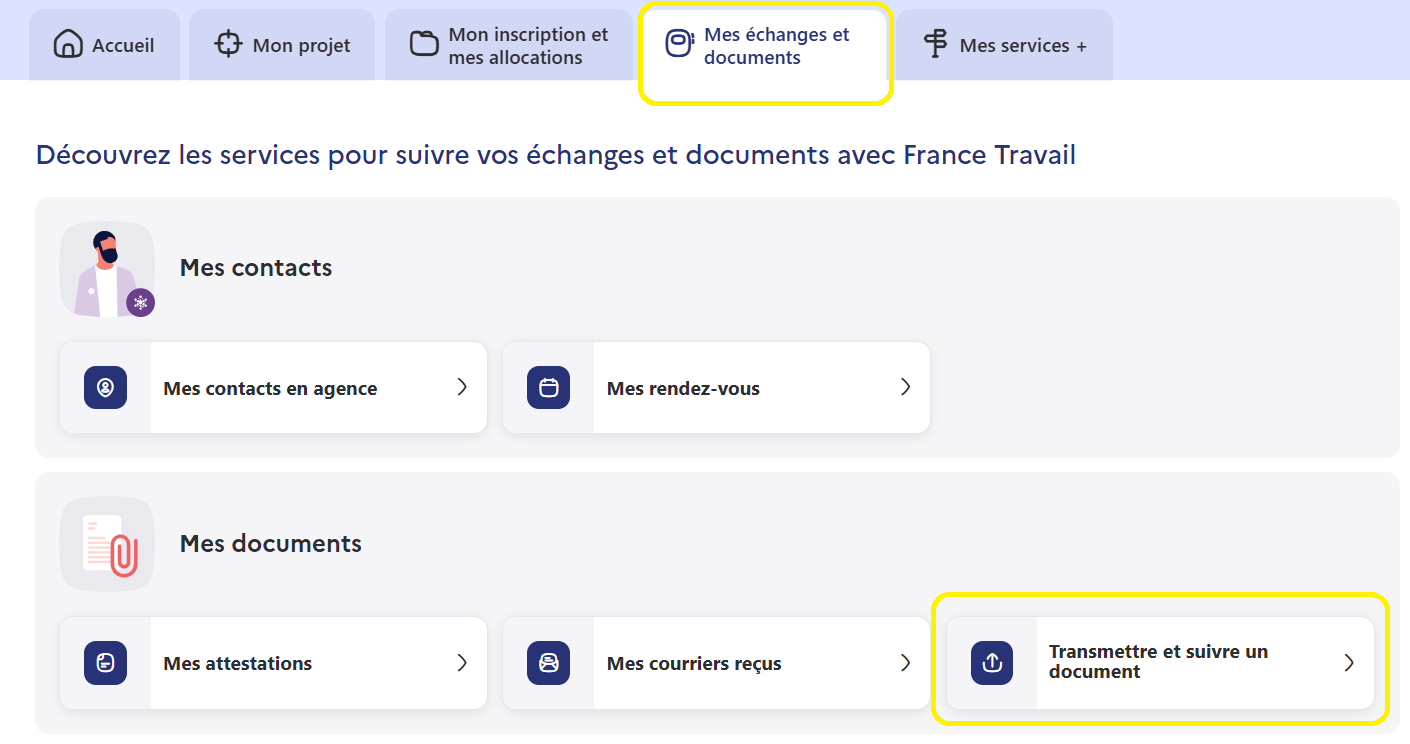Click the calendar icon for Mes rendez-vous

click(x=548, y=388)
